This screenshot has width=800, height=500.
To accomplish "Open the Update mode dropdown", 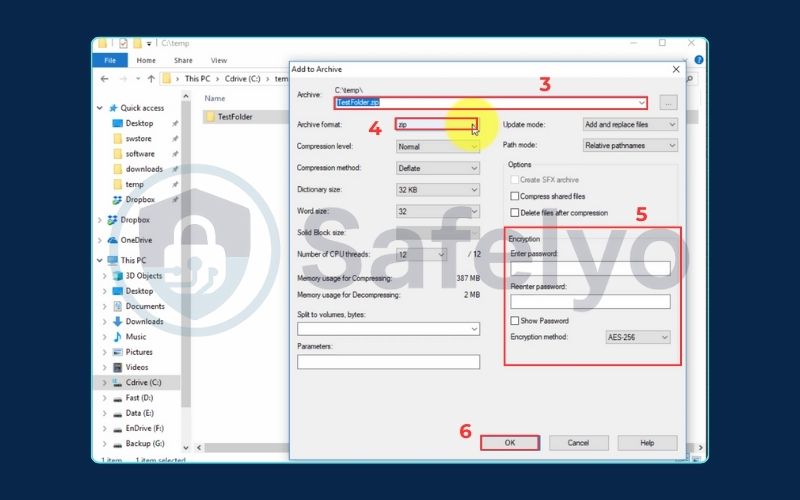I will point(630,125).
